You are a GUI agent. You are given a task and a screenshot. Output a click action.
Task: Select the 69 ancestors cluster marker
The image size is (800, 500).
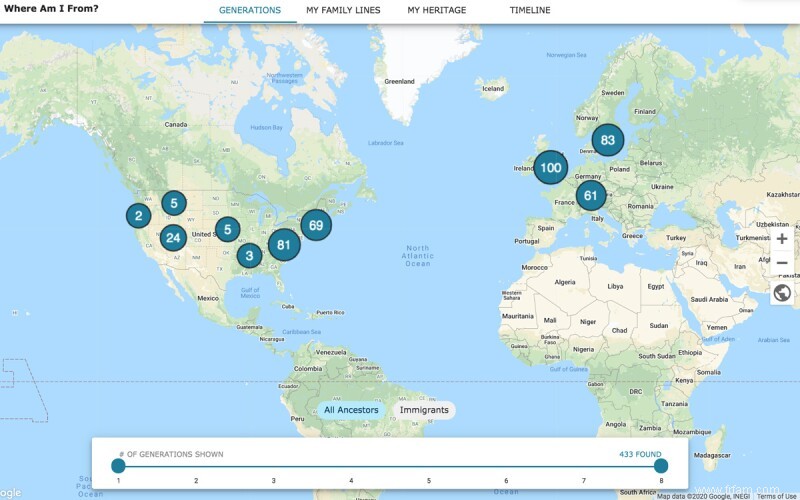(x=316, y=225)
